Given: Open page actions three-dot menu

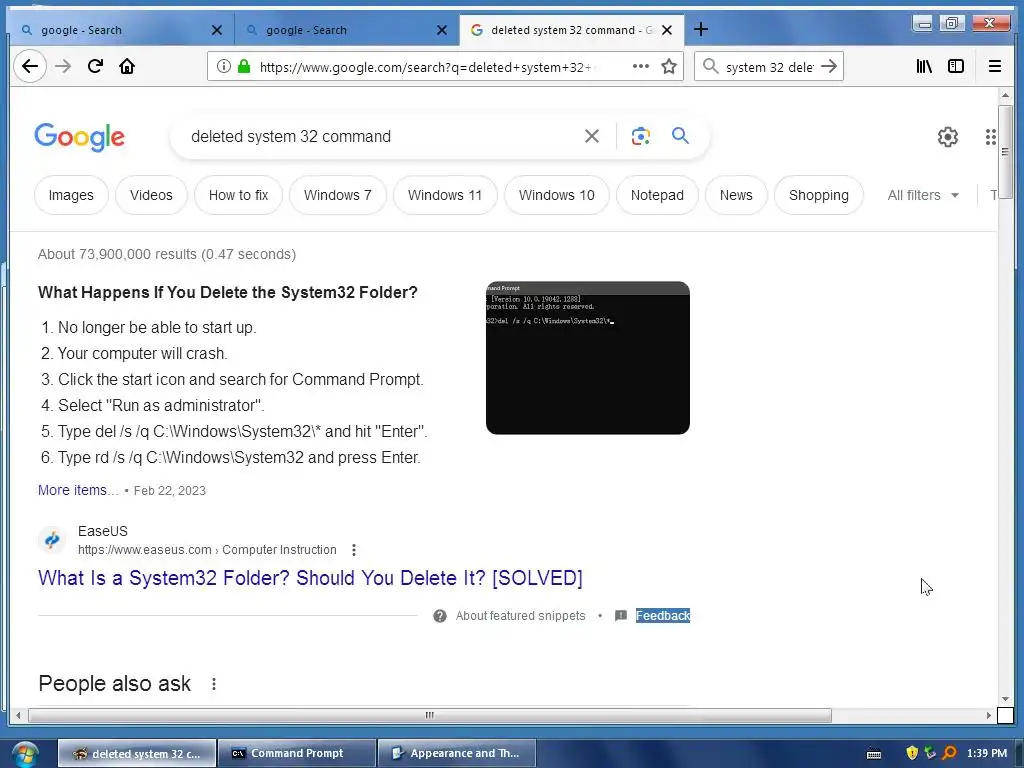Looking at the screenshot, I should coord(641,66).
